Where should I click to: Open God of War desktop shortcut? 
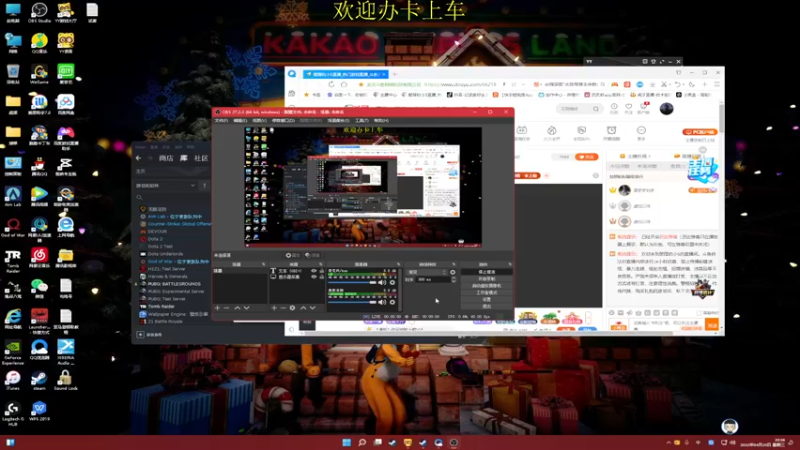click(13, 227)
